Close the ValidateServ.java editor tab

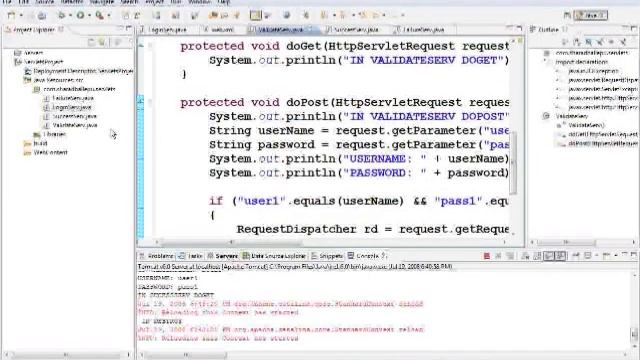click(x=310, y=29)
